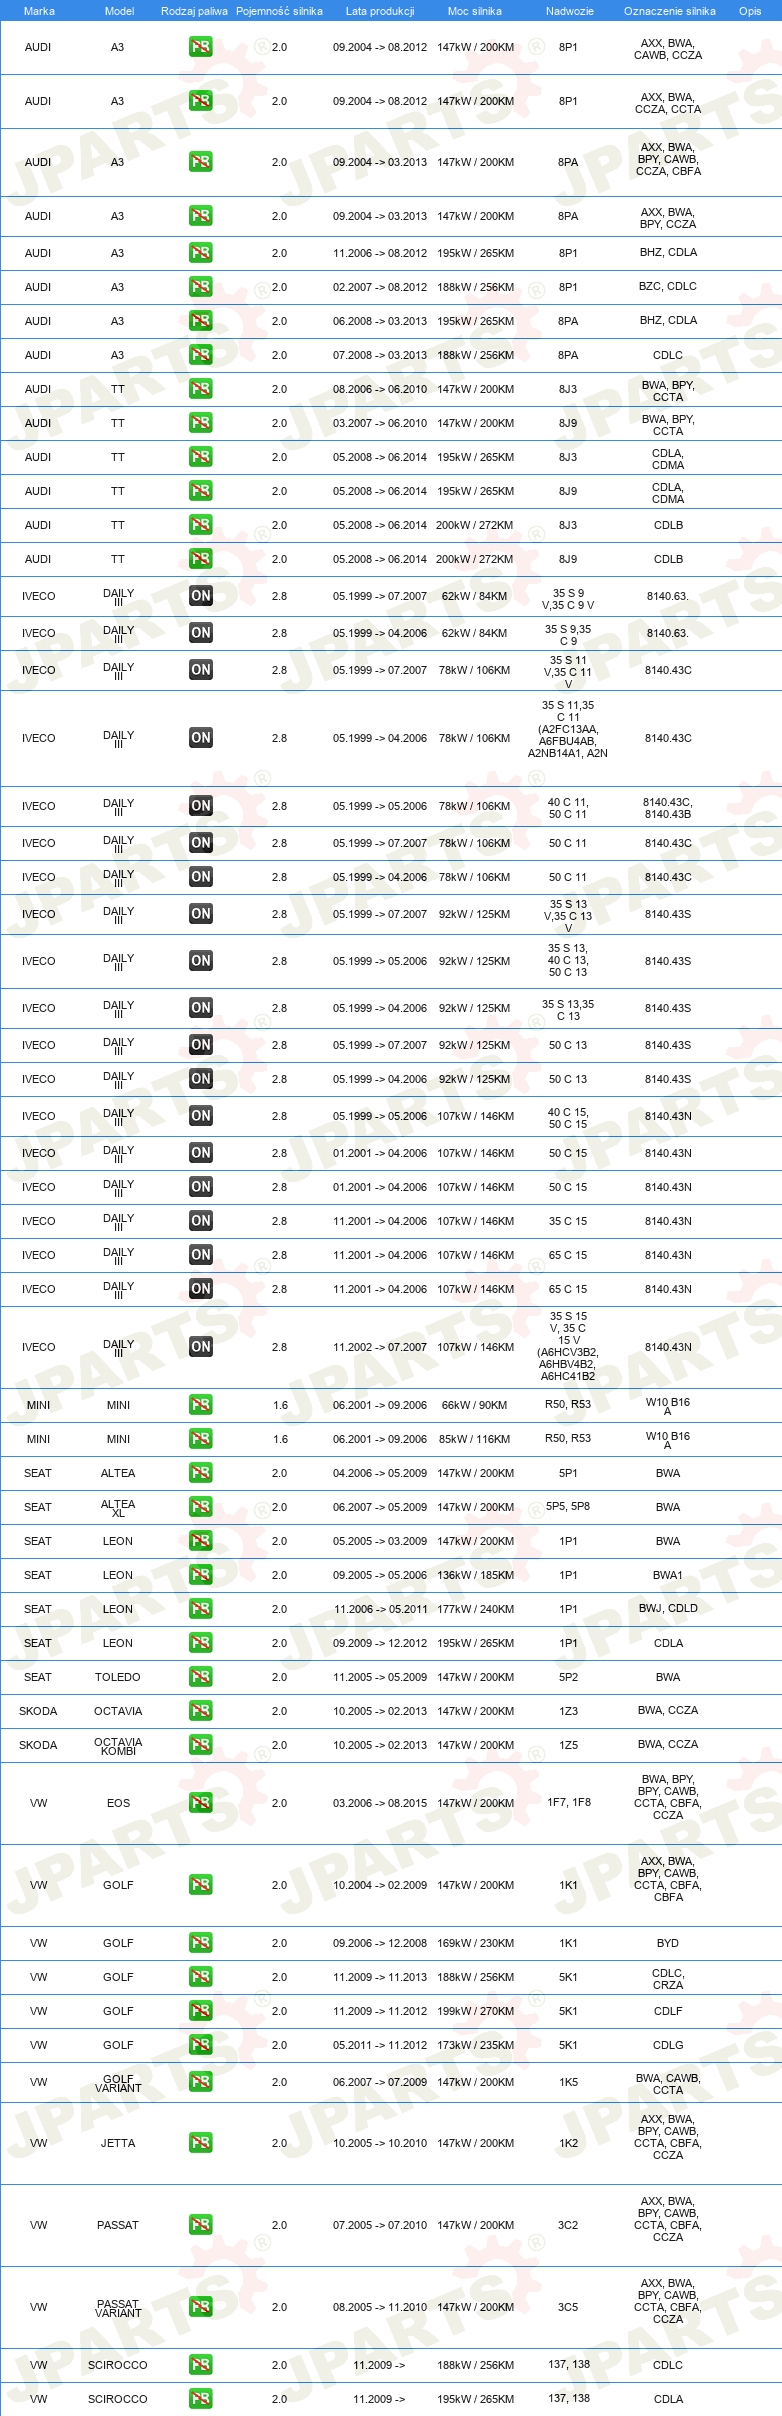Screen dimensions: 782x2416
Task: Click the '09.2009 -> 12.2012' Seat Leon date cell
Action: (x=380, y=1643)
